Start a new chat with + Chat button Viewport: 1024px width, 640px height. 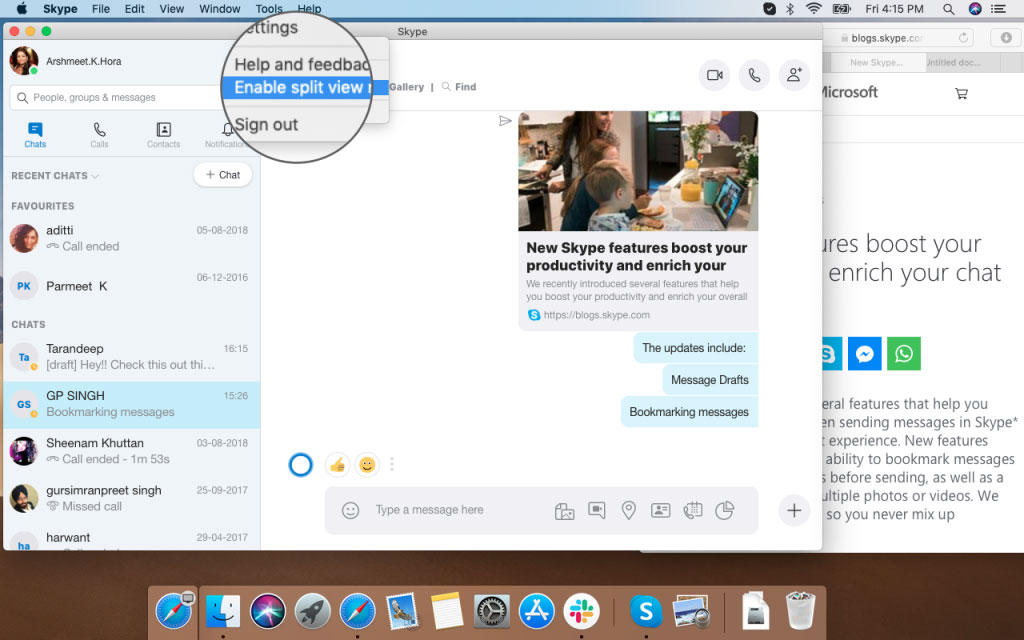pos(223,175)
